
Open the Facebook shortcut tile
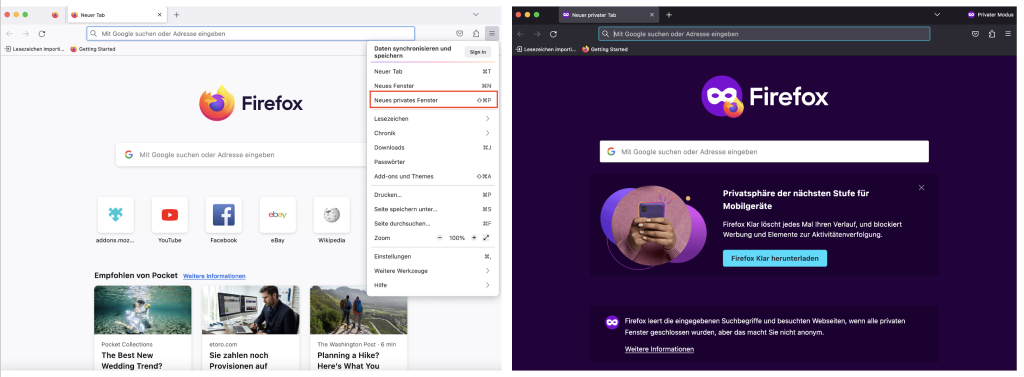tap(223, 215)
